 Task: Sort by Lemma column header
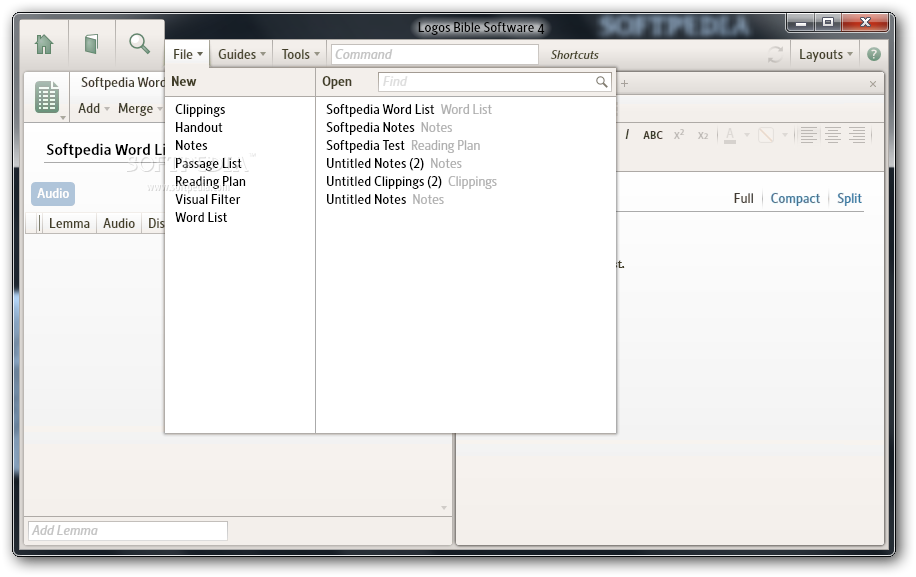[69, 224]
